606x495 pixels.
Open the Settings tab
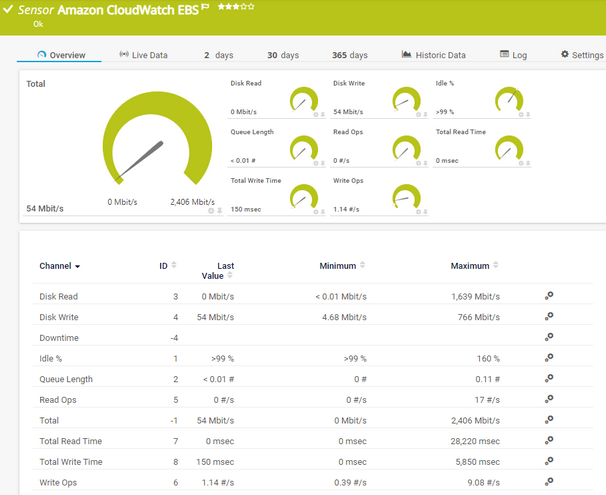pyautogui.click(x=582, y=55)
